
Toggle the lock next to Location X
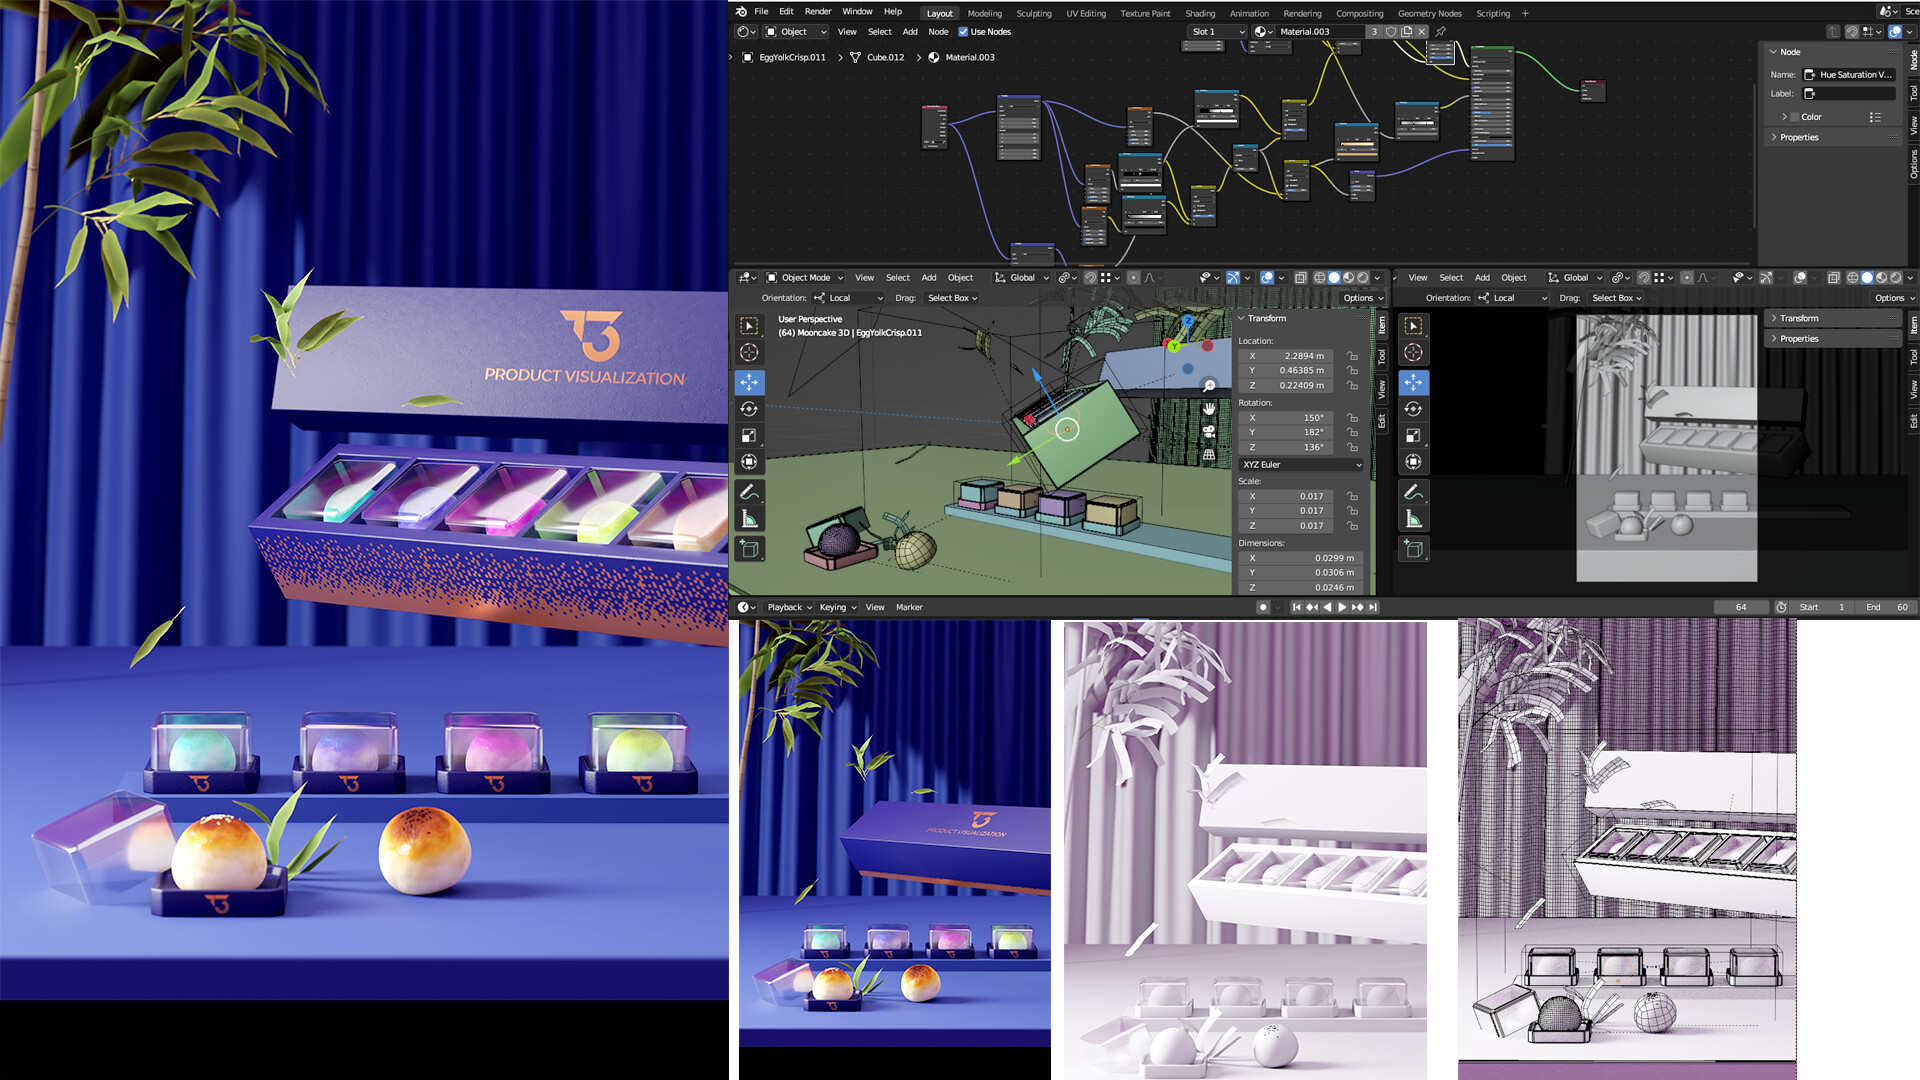point(1352,356)
